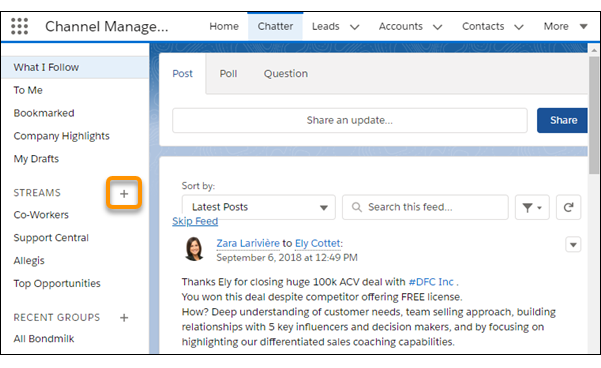
Task: Open the Allegis stream
Action: click(29, 261)
